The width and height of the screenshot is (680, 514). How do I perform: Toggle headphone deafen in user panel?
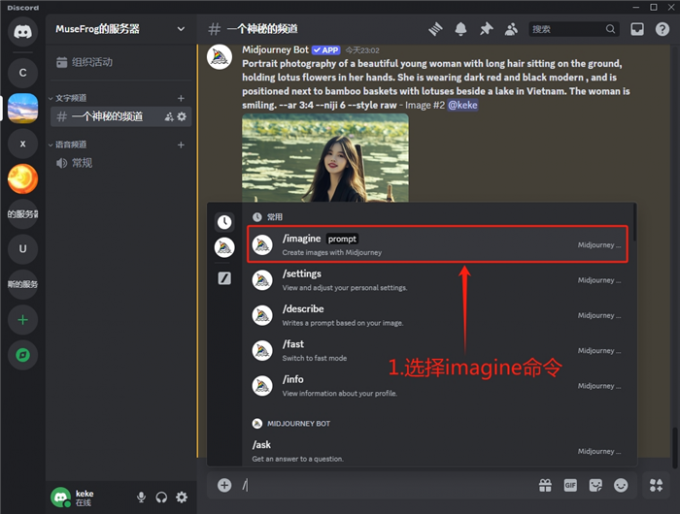(x=161, y=497)
